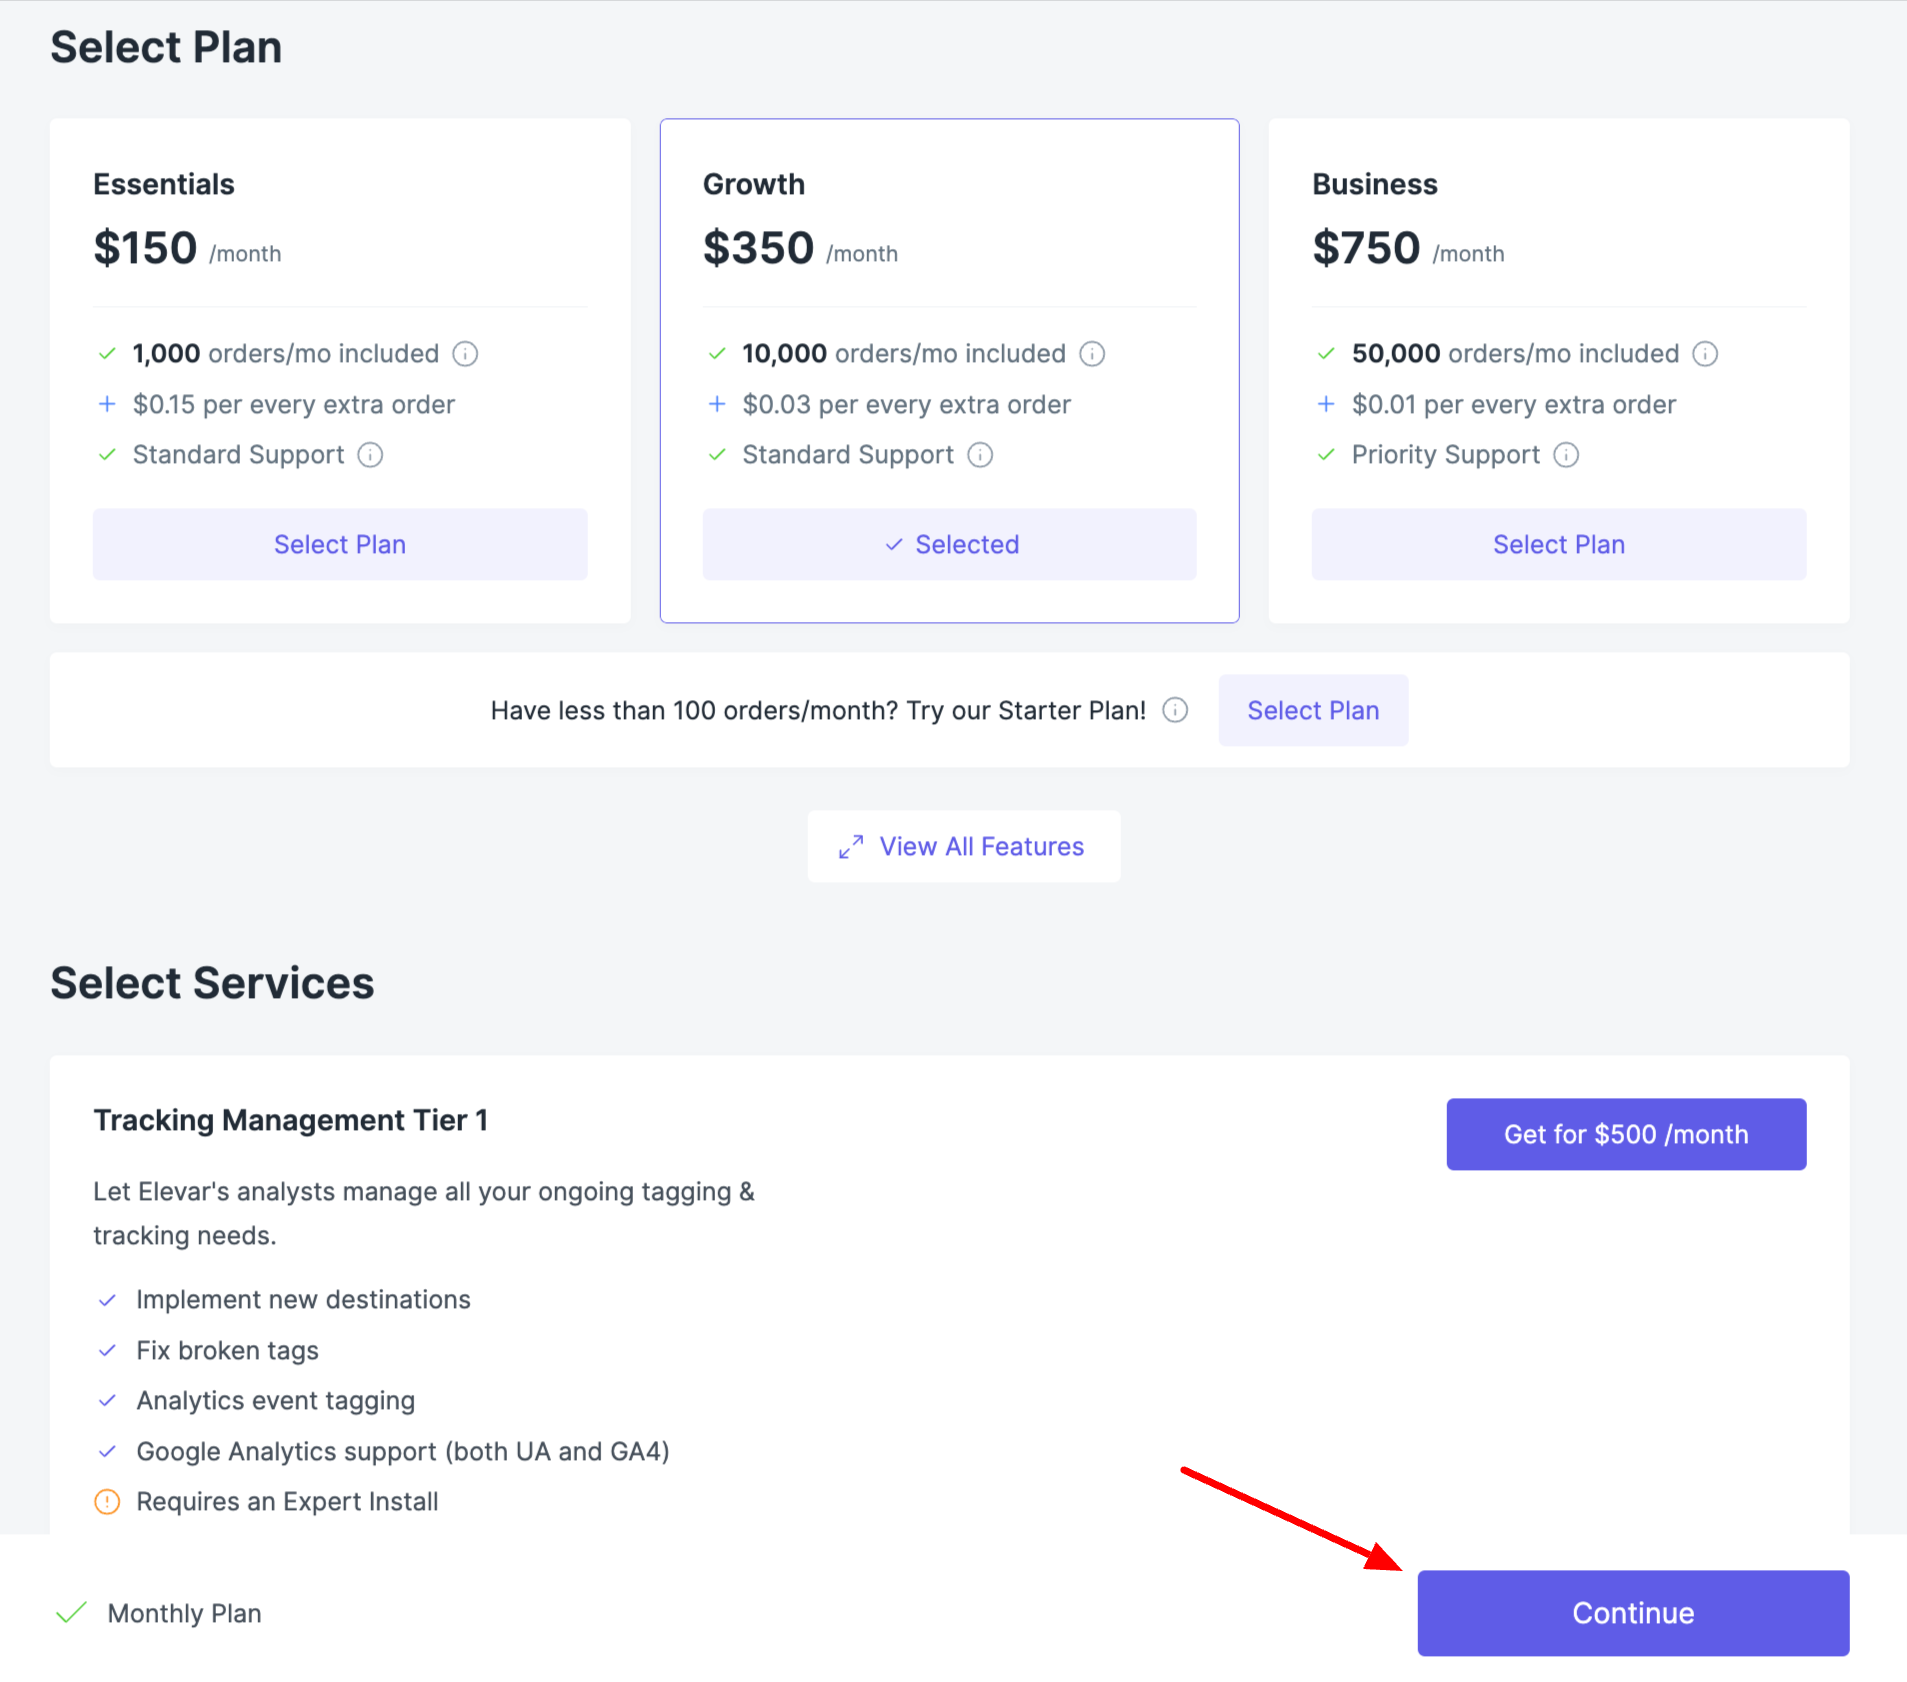This screenshot has width=1907, height=1682.
Task: Click the $0.03 per every extra order plus icon
Action: pyautogui.click(x=717, y=404)
